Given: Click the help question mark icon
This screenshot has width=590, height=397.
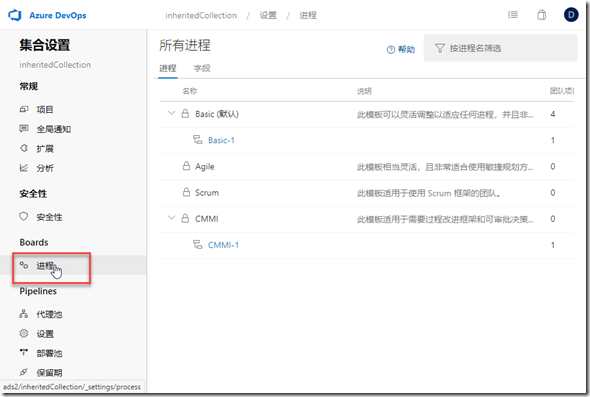Looking at the screenshot, I should tap(391, 49).
